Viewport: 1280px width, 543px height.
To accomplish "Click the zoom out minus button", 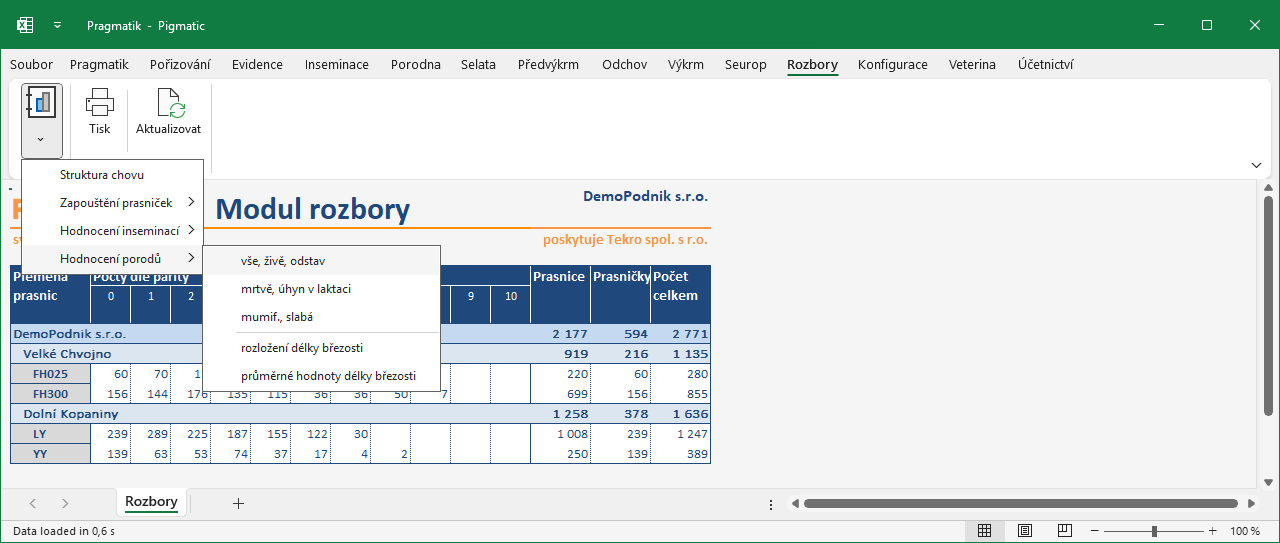I will (x=1095, y=531).
